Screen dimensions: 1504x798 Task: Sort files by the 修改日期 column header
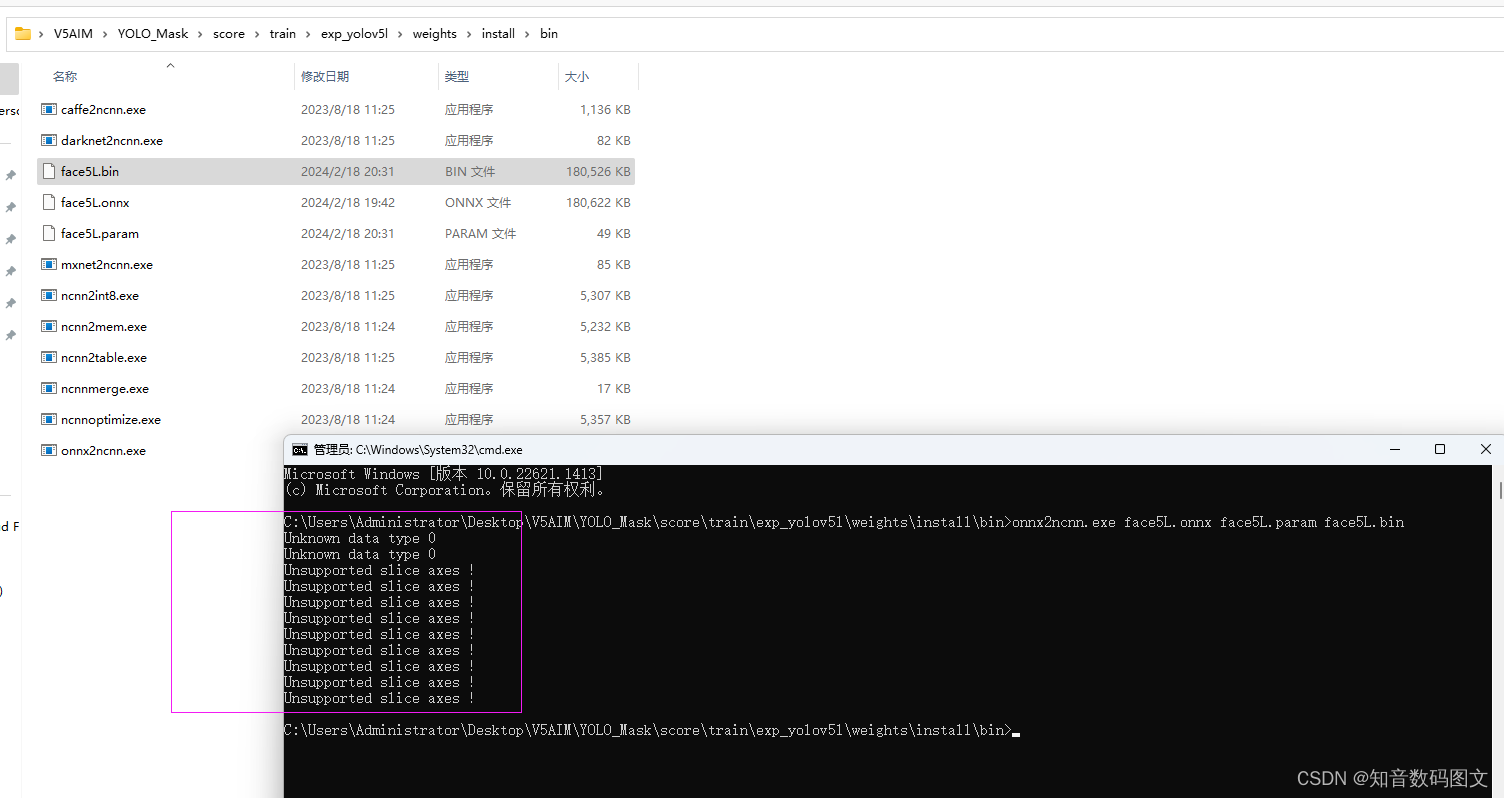coord(327,76)
